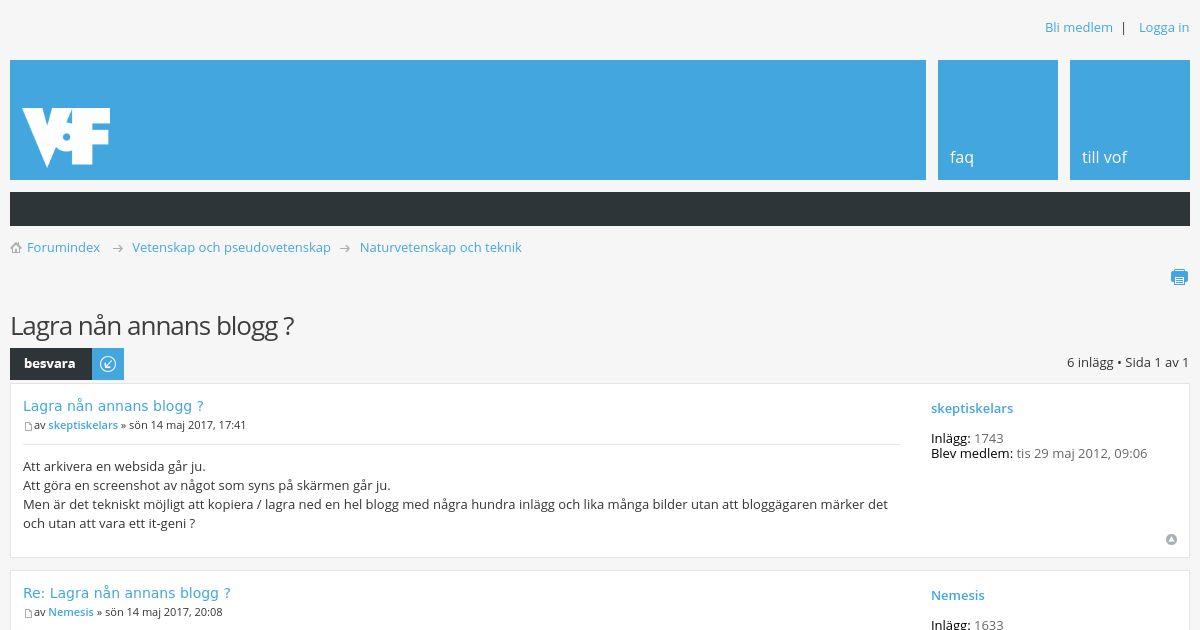Click text "tis 29 maj 2012, 09:06"
The image size is (1200, 630).
click(x=1082, y=453)
